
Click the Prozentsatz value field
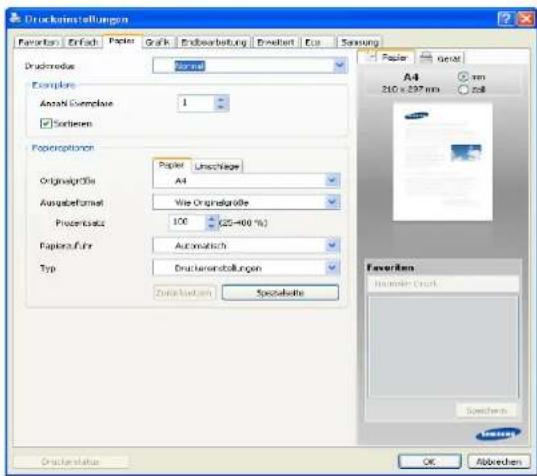188,222
